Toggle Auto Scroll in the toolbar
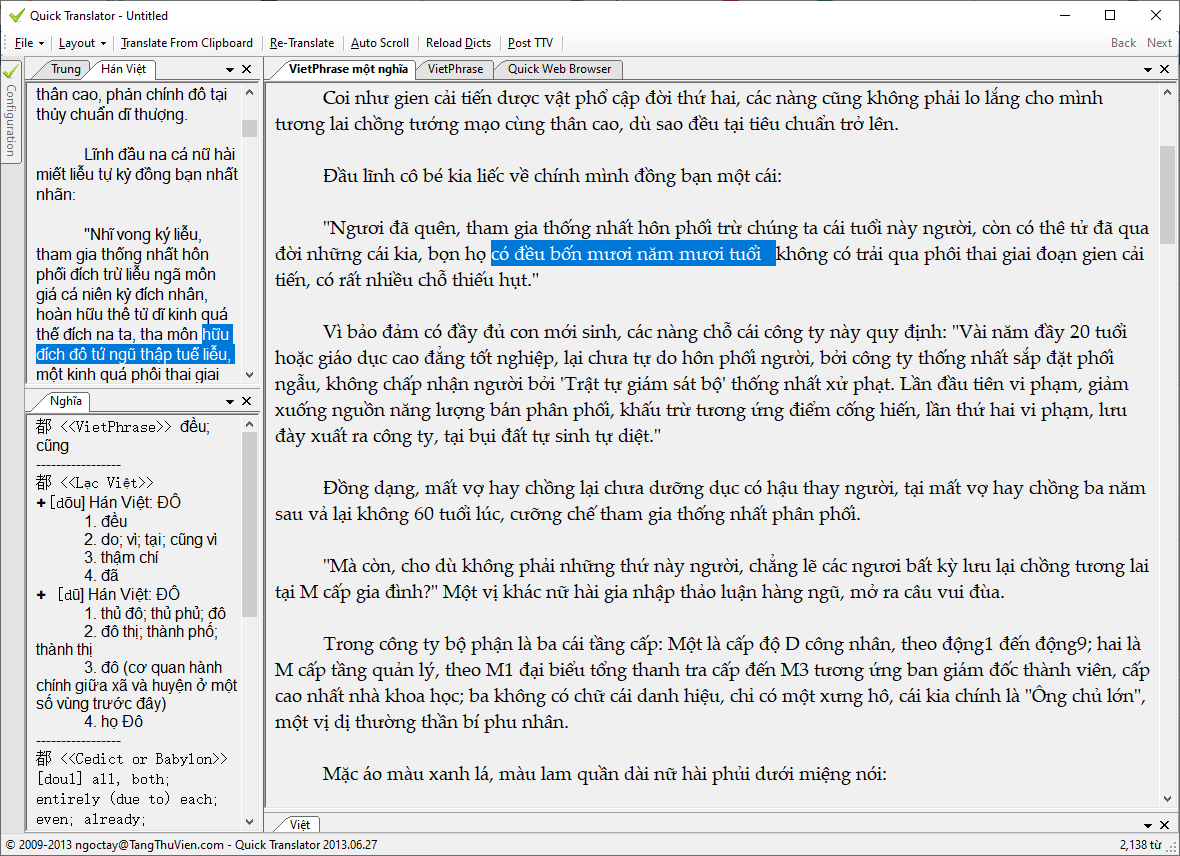Viewport: 1180px width, 856px height. click(380, 43)
